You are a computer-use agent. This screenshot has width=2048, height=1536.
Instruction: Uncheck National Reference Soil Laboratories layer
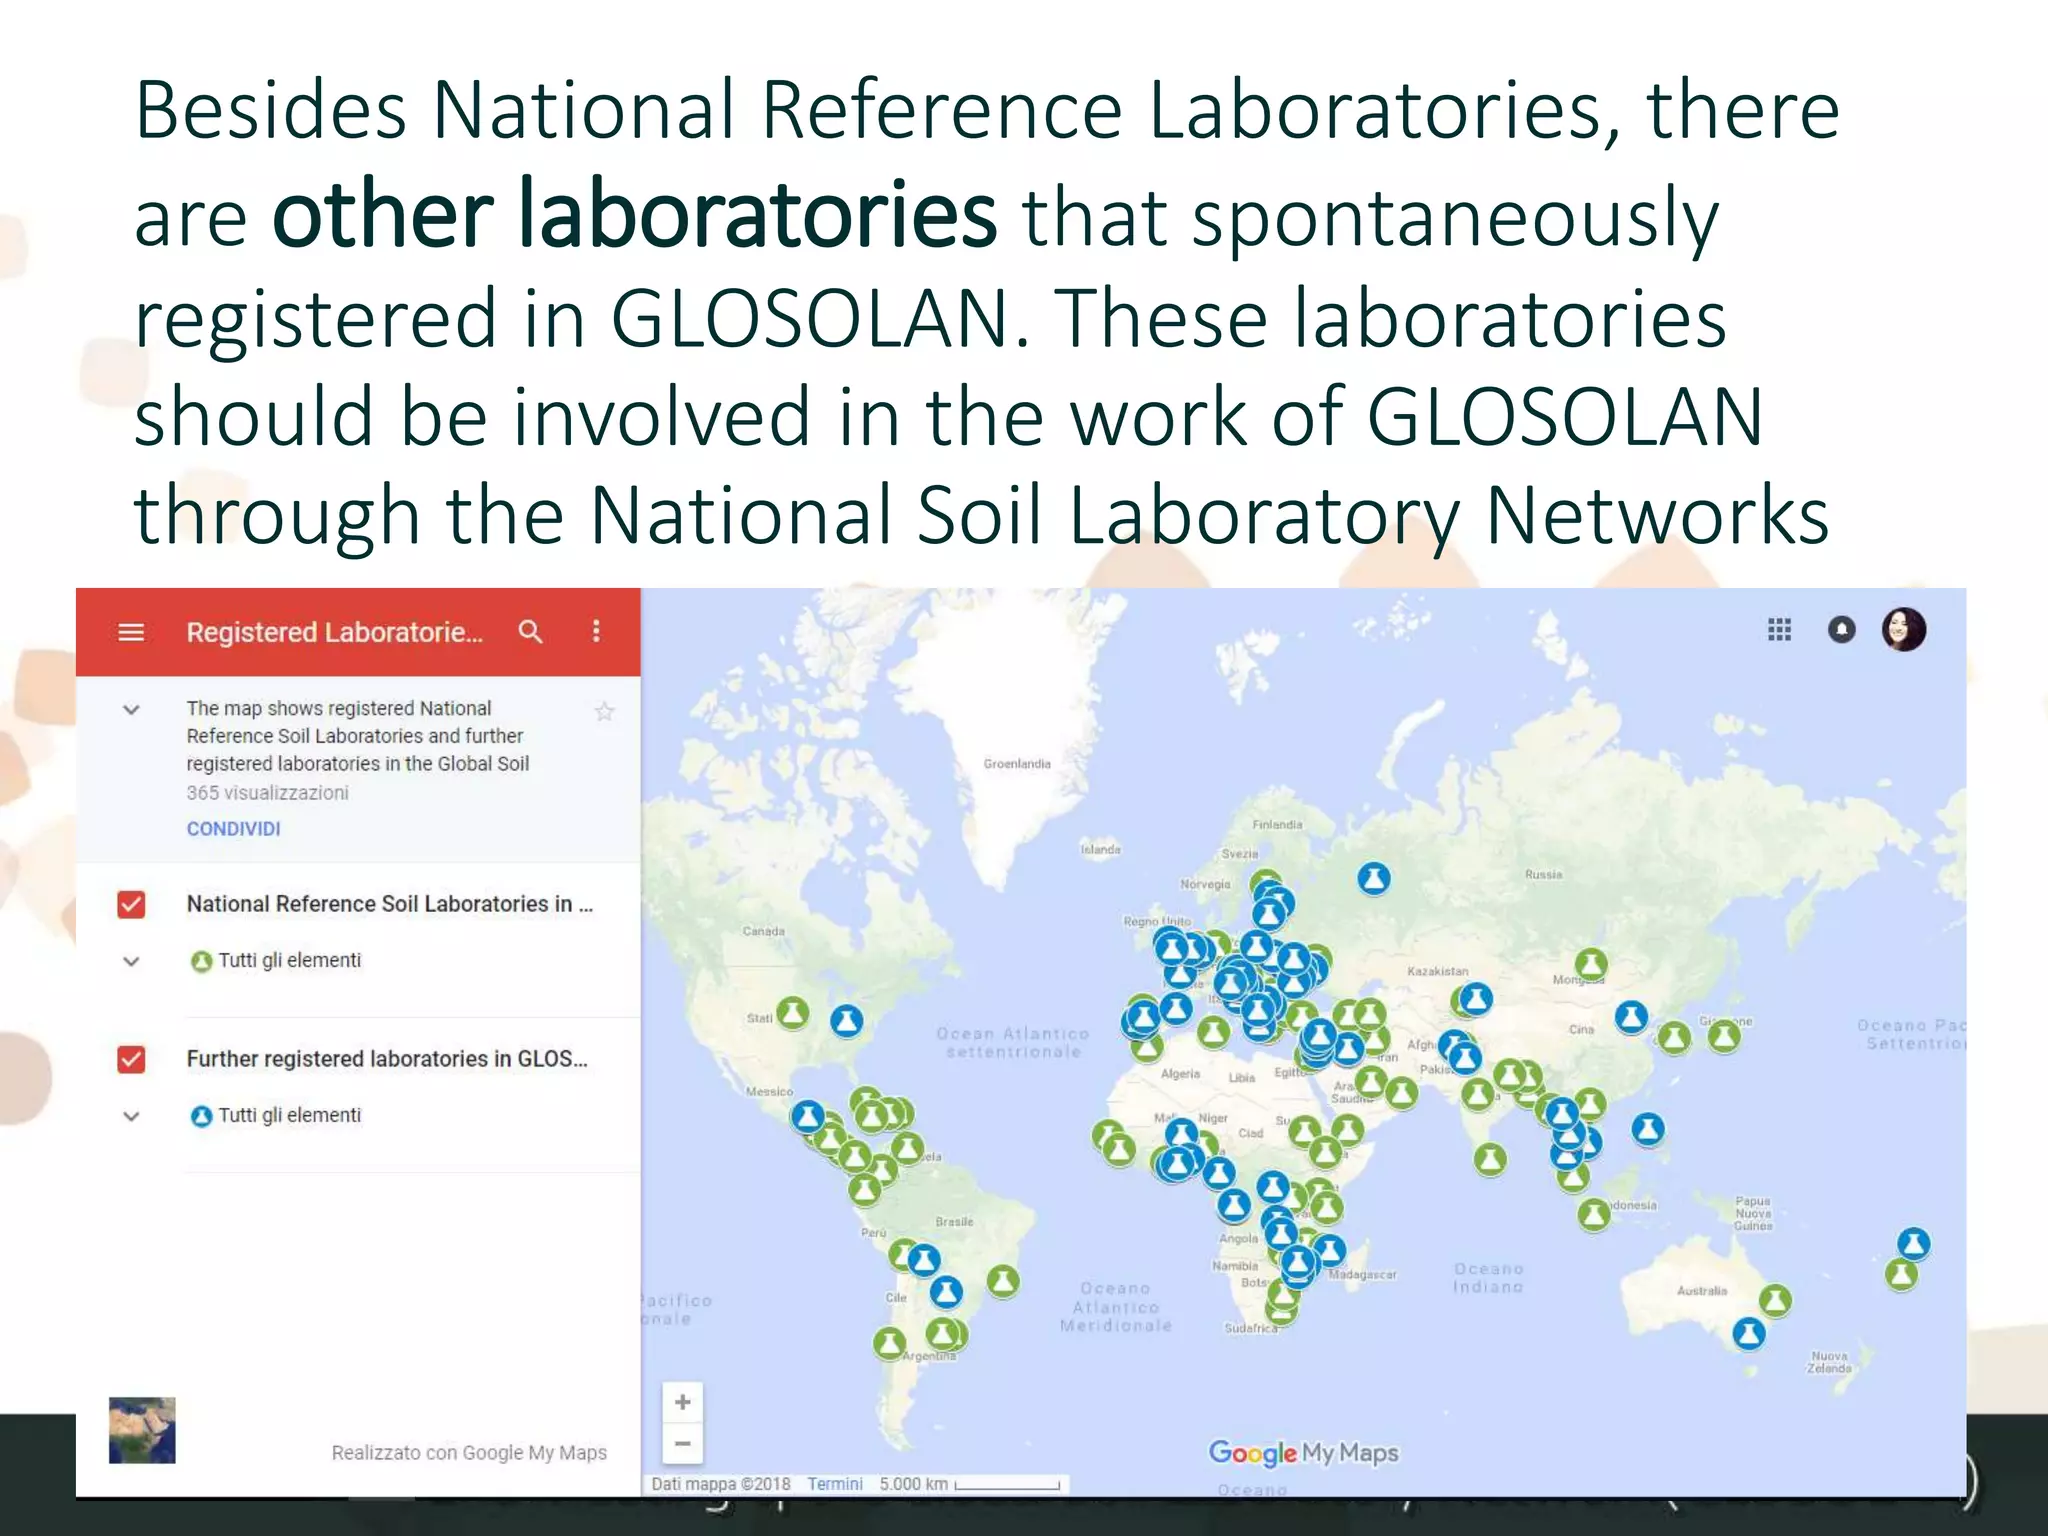coord(131,904)
